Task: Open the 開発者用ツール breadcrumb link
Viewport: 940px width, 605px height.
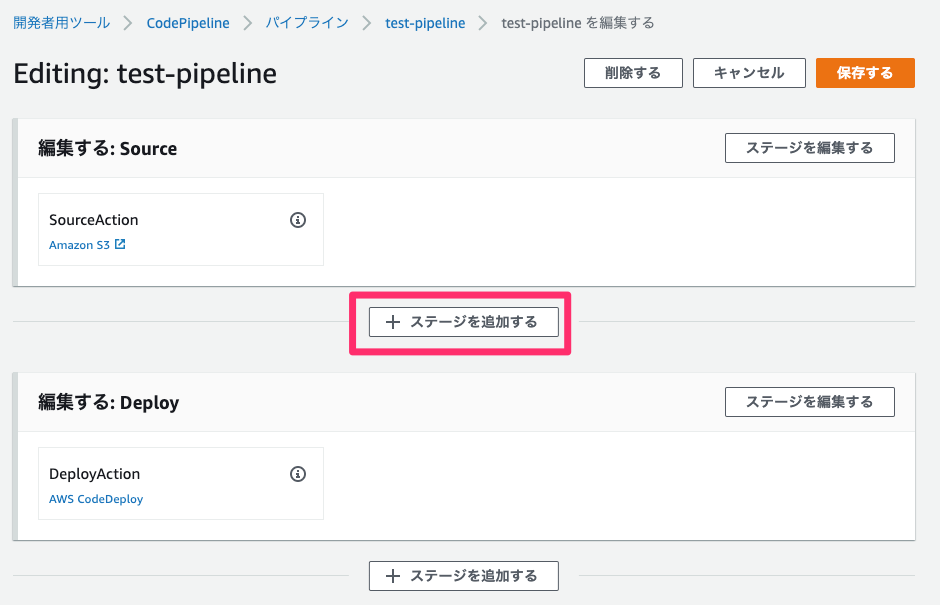Action: (61, 22)
